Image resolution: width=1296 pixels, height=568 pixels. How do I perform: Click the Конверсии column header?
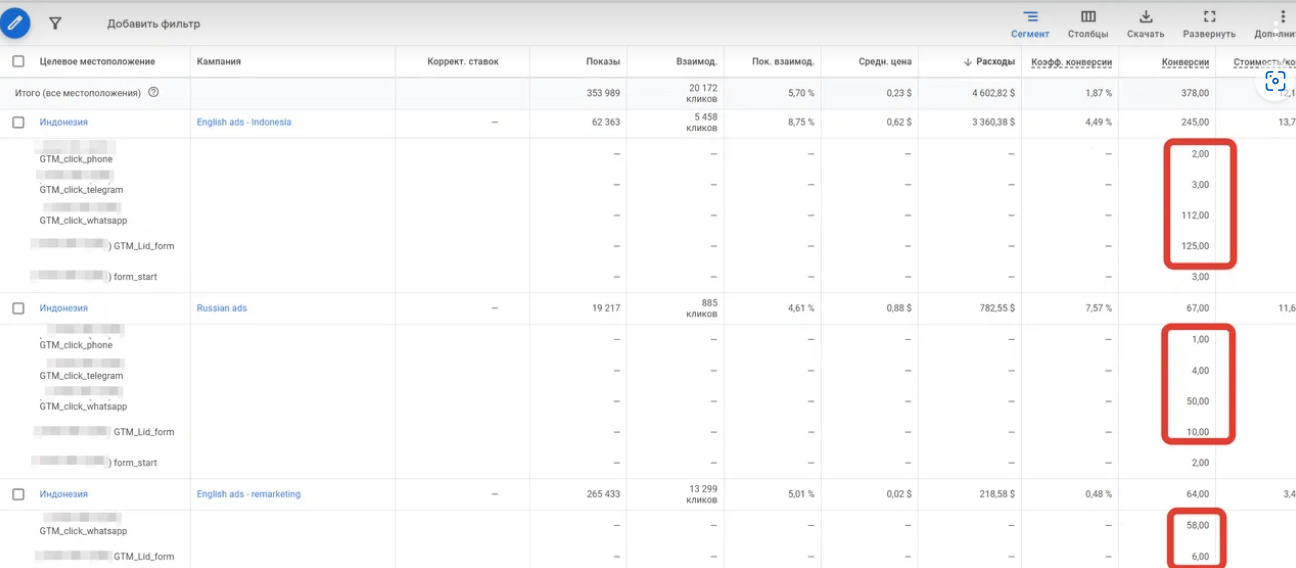[1185, 62]
